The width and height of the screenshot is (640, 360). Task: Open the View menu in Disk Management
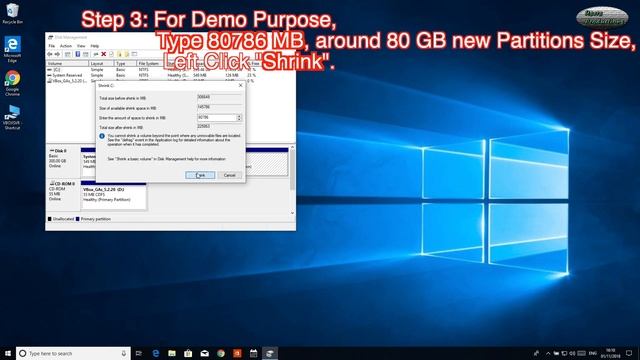tap(81, 46)
